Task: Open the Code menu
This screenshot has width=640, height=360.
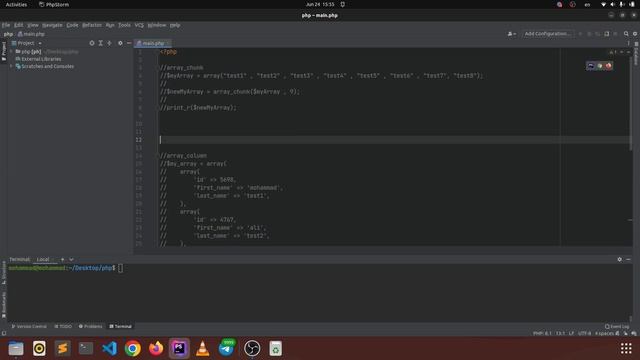Action: 72,25
